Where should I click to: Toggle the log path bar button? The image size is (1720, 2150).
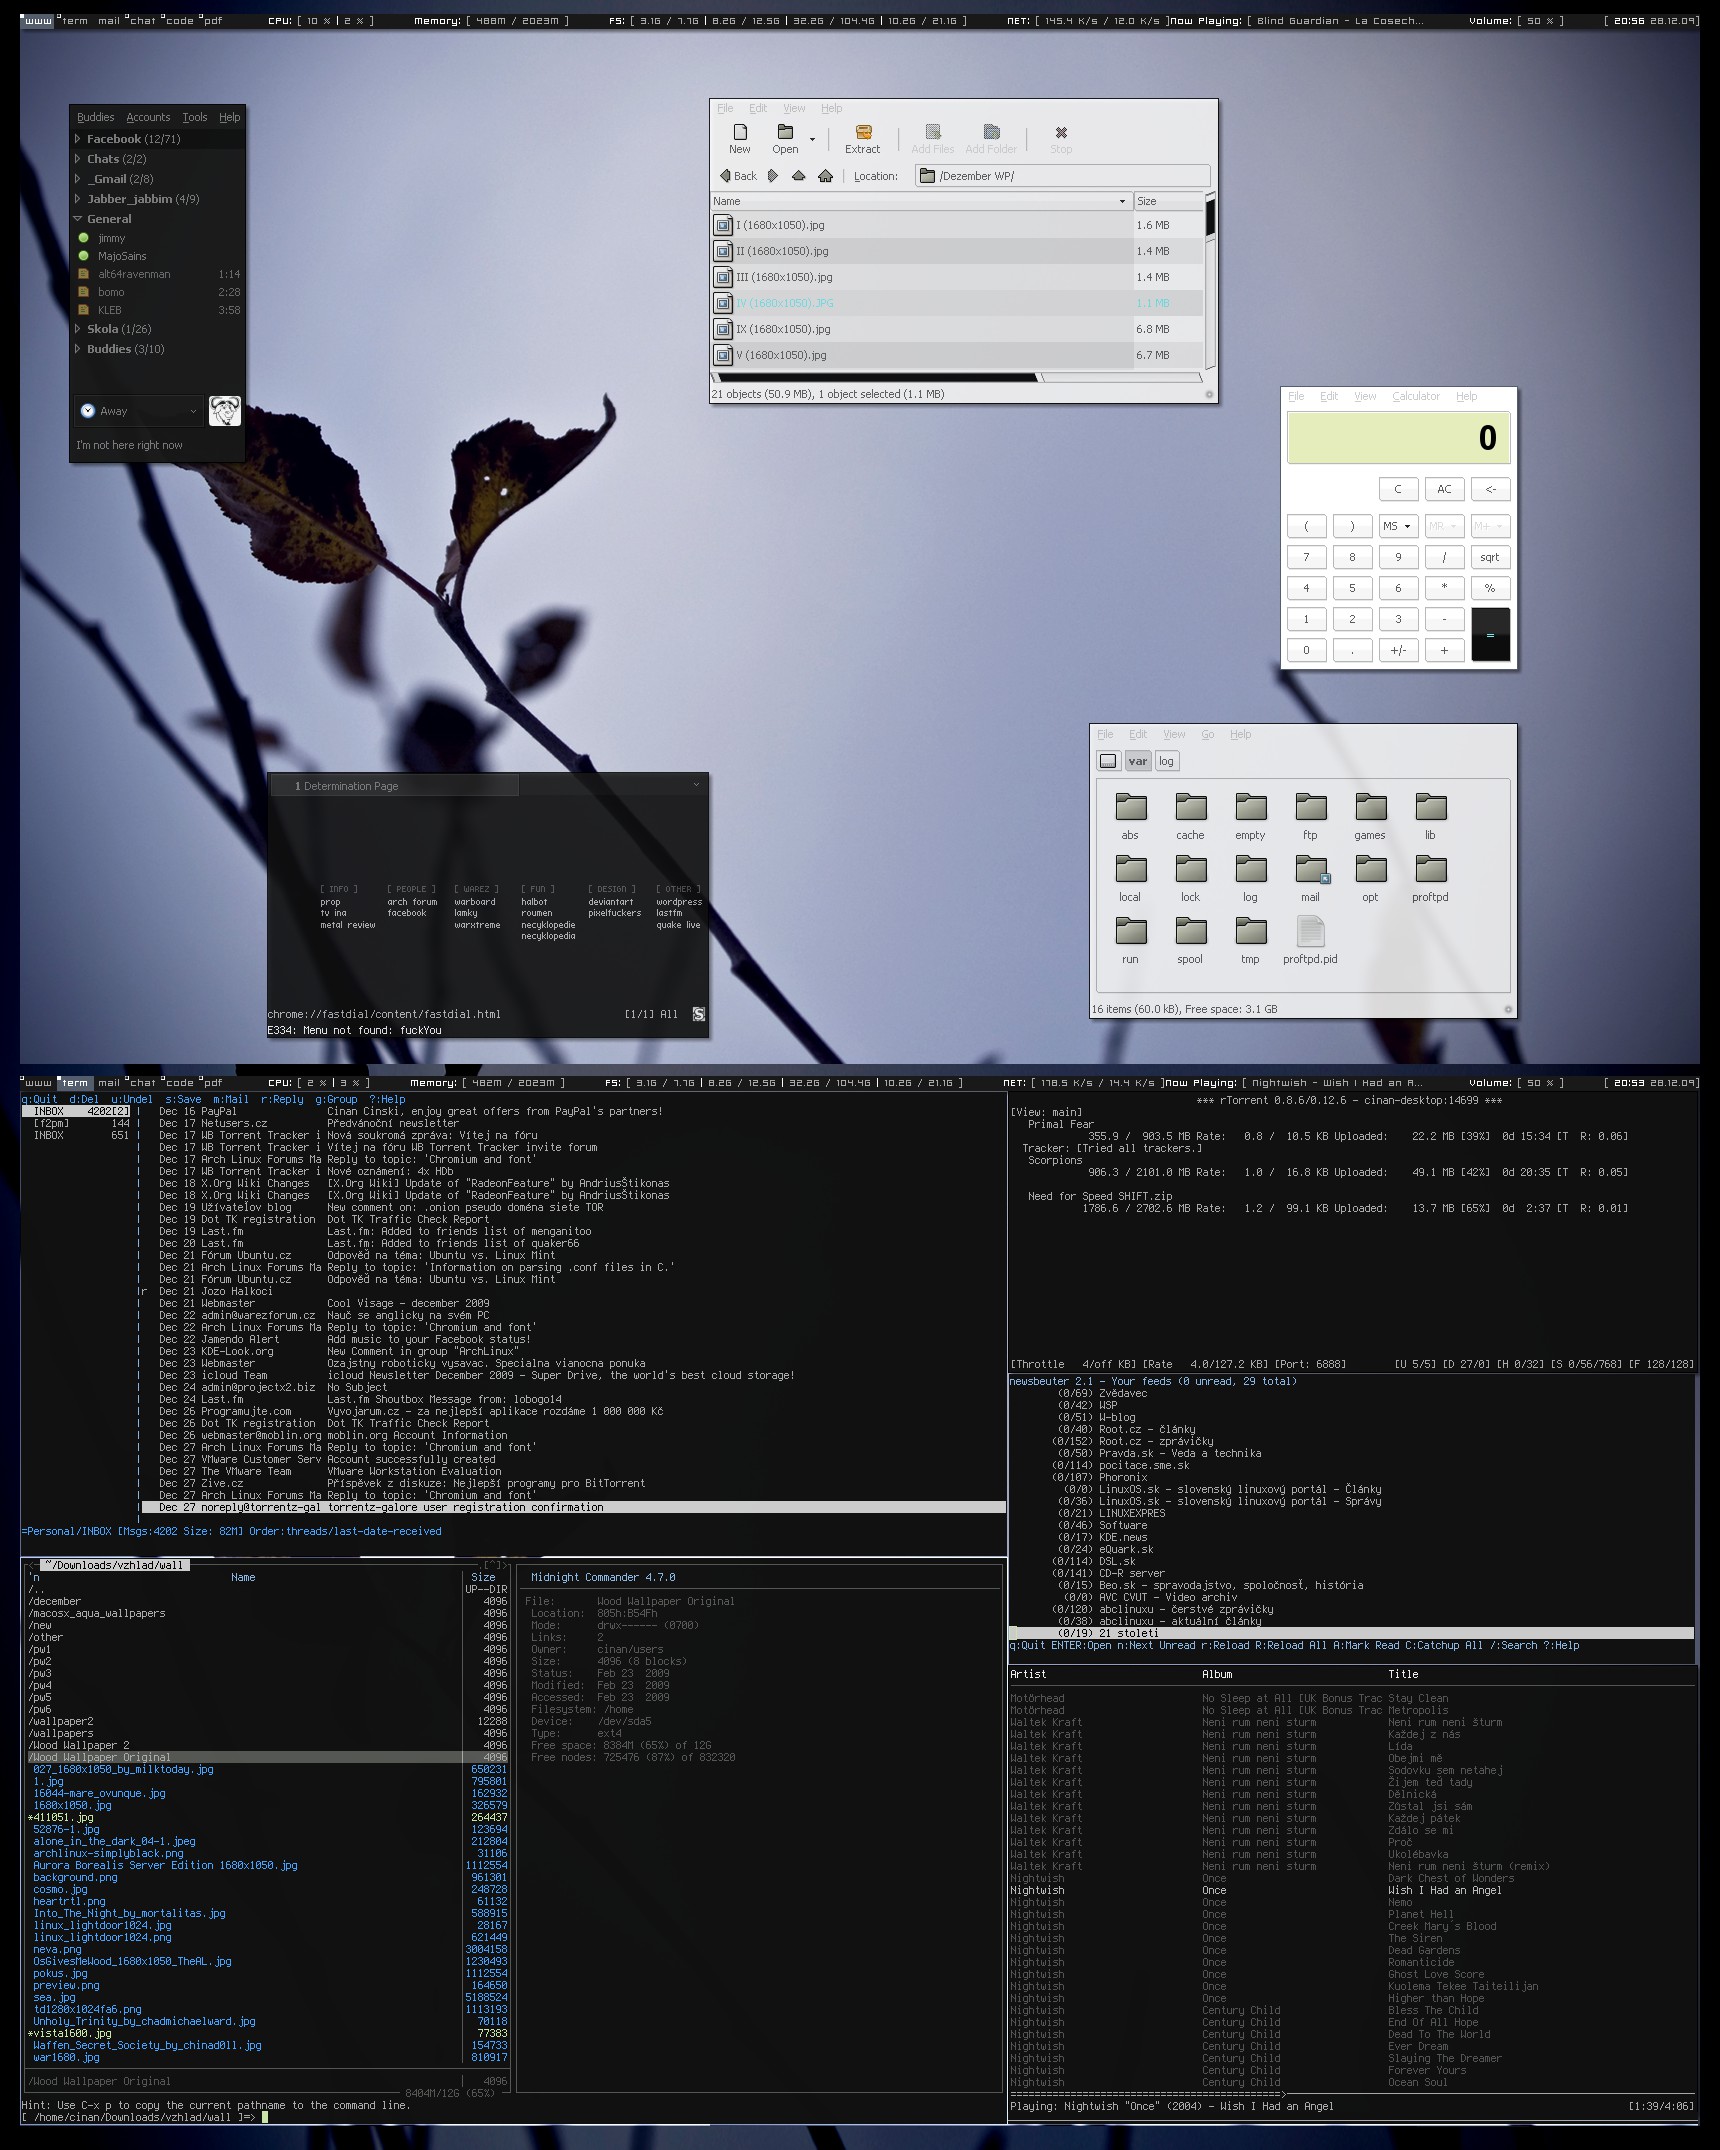1166,761
